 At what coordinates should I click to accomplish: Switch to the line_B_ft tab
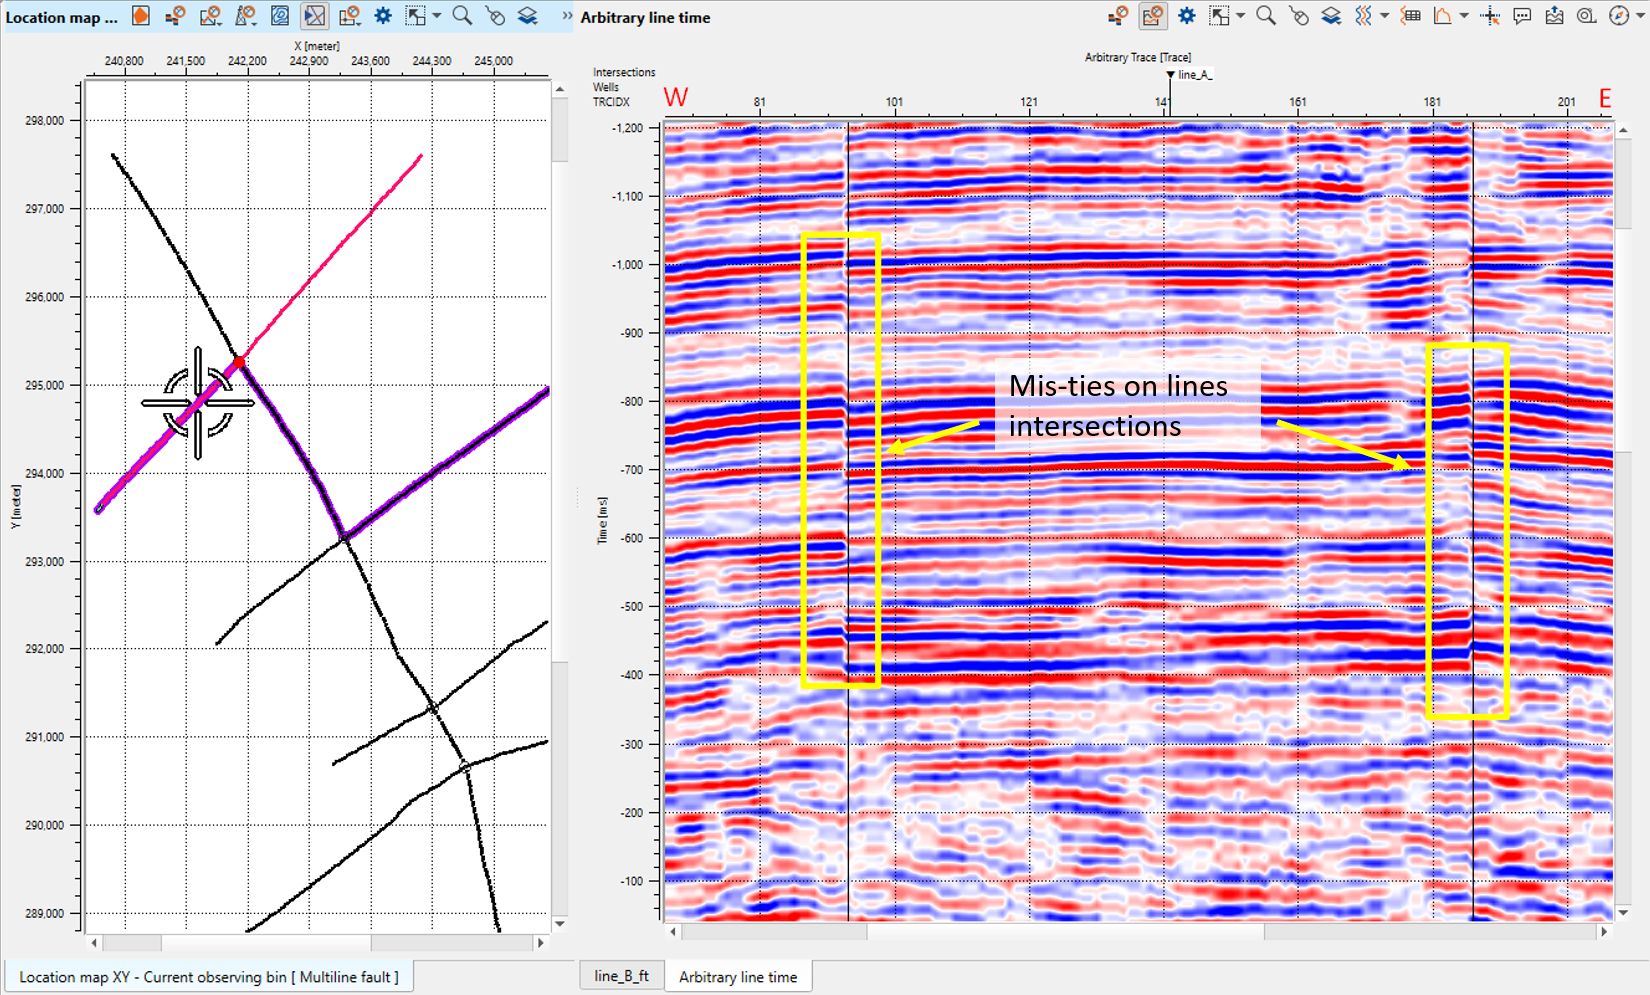621,976
